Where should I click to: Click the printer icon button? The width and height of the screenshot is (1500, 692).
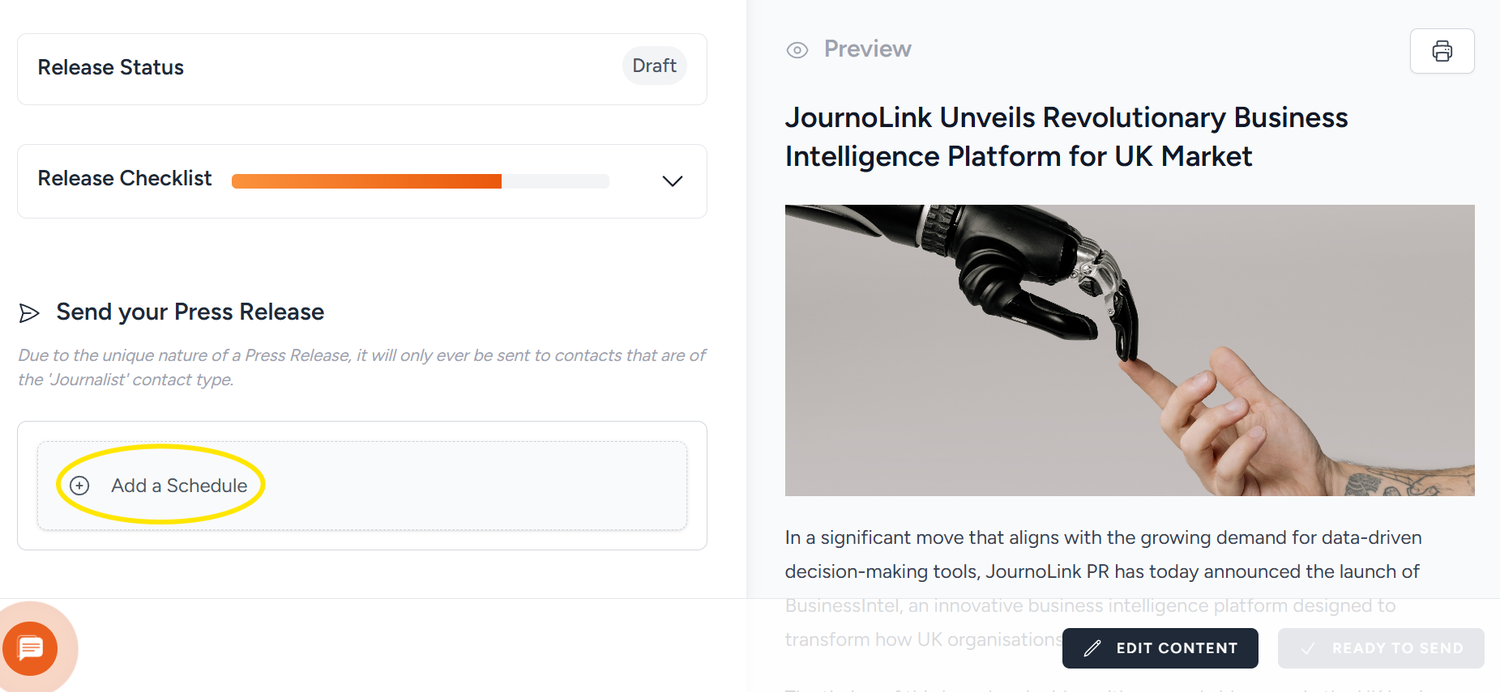(x=1441, y=51)
